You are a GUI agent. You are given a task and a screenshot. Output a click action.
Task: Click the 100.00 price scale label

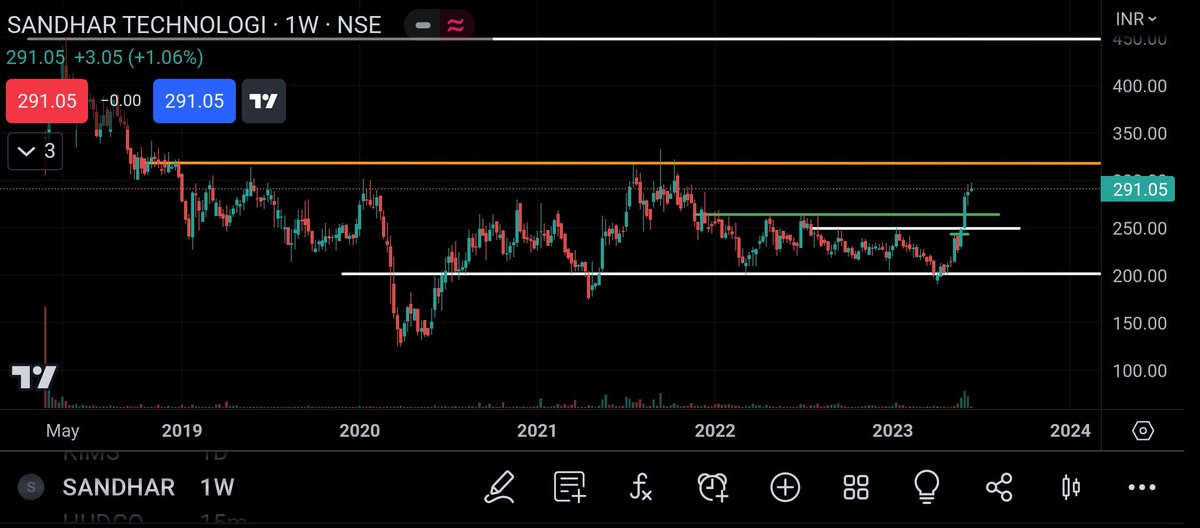[1141, 370]
